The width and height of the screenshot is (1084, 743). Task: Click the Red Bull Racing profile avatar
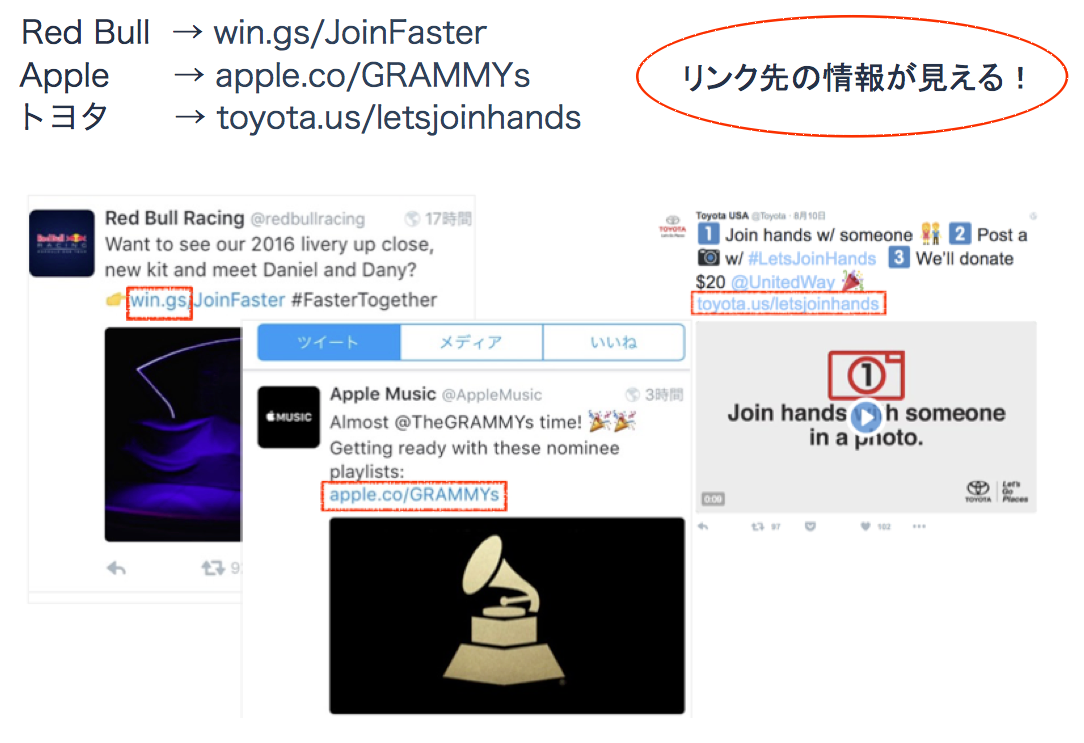click(x=62, y=243)
